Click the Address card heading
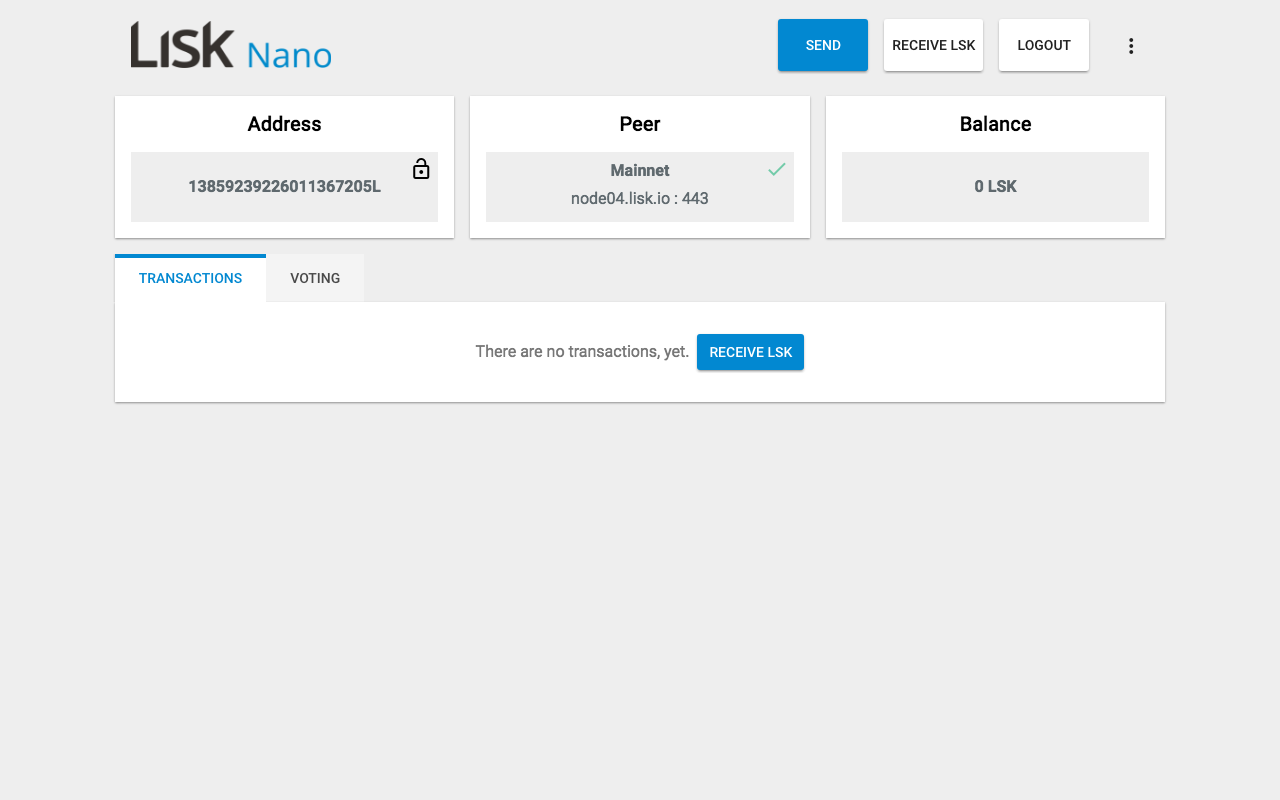 [285, 124]
